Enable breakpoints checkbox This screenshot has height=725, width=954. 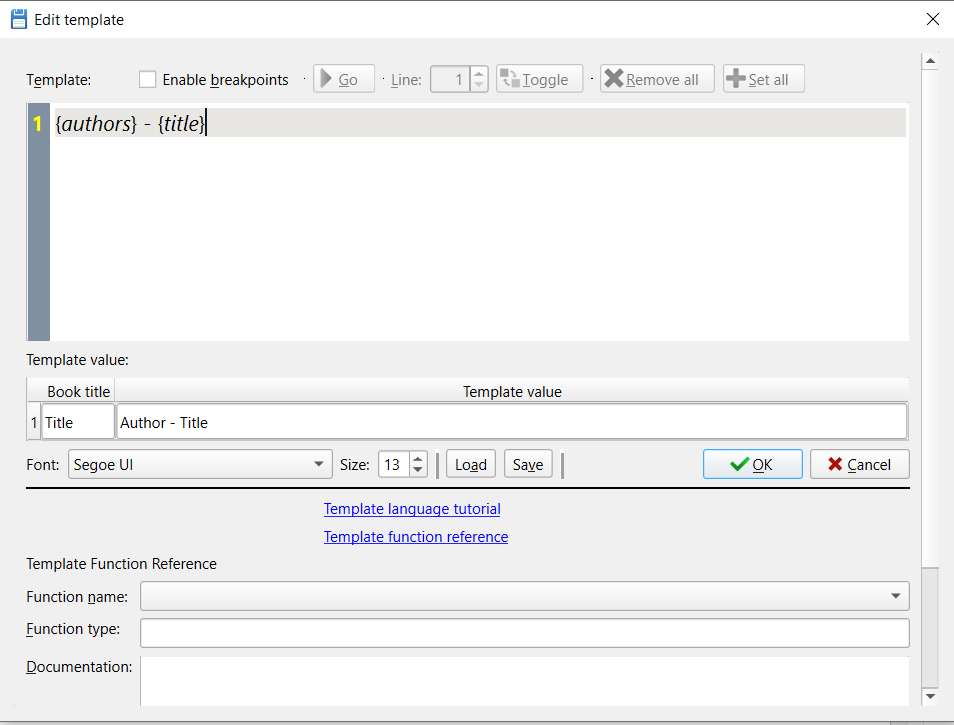tap(147, 80)
